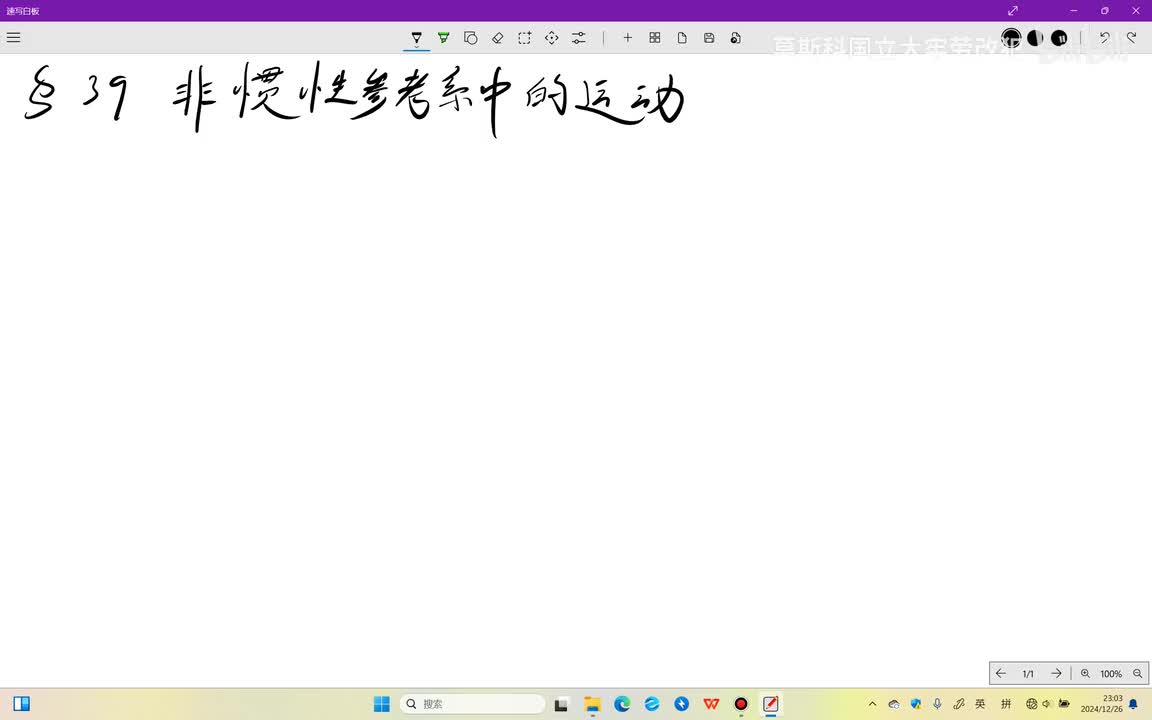The image size is (1152, 720).
Task: Click the export file icon
Action: click(735, 37)
